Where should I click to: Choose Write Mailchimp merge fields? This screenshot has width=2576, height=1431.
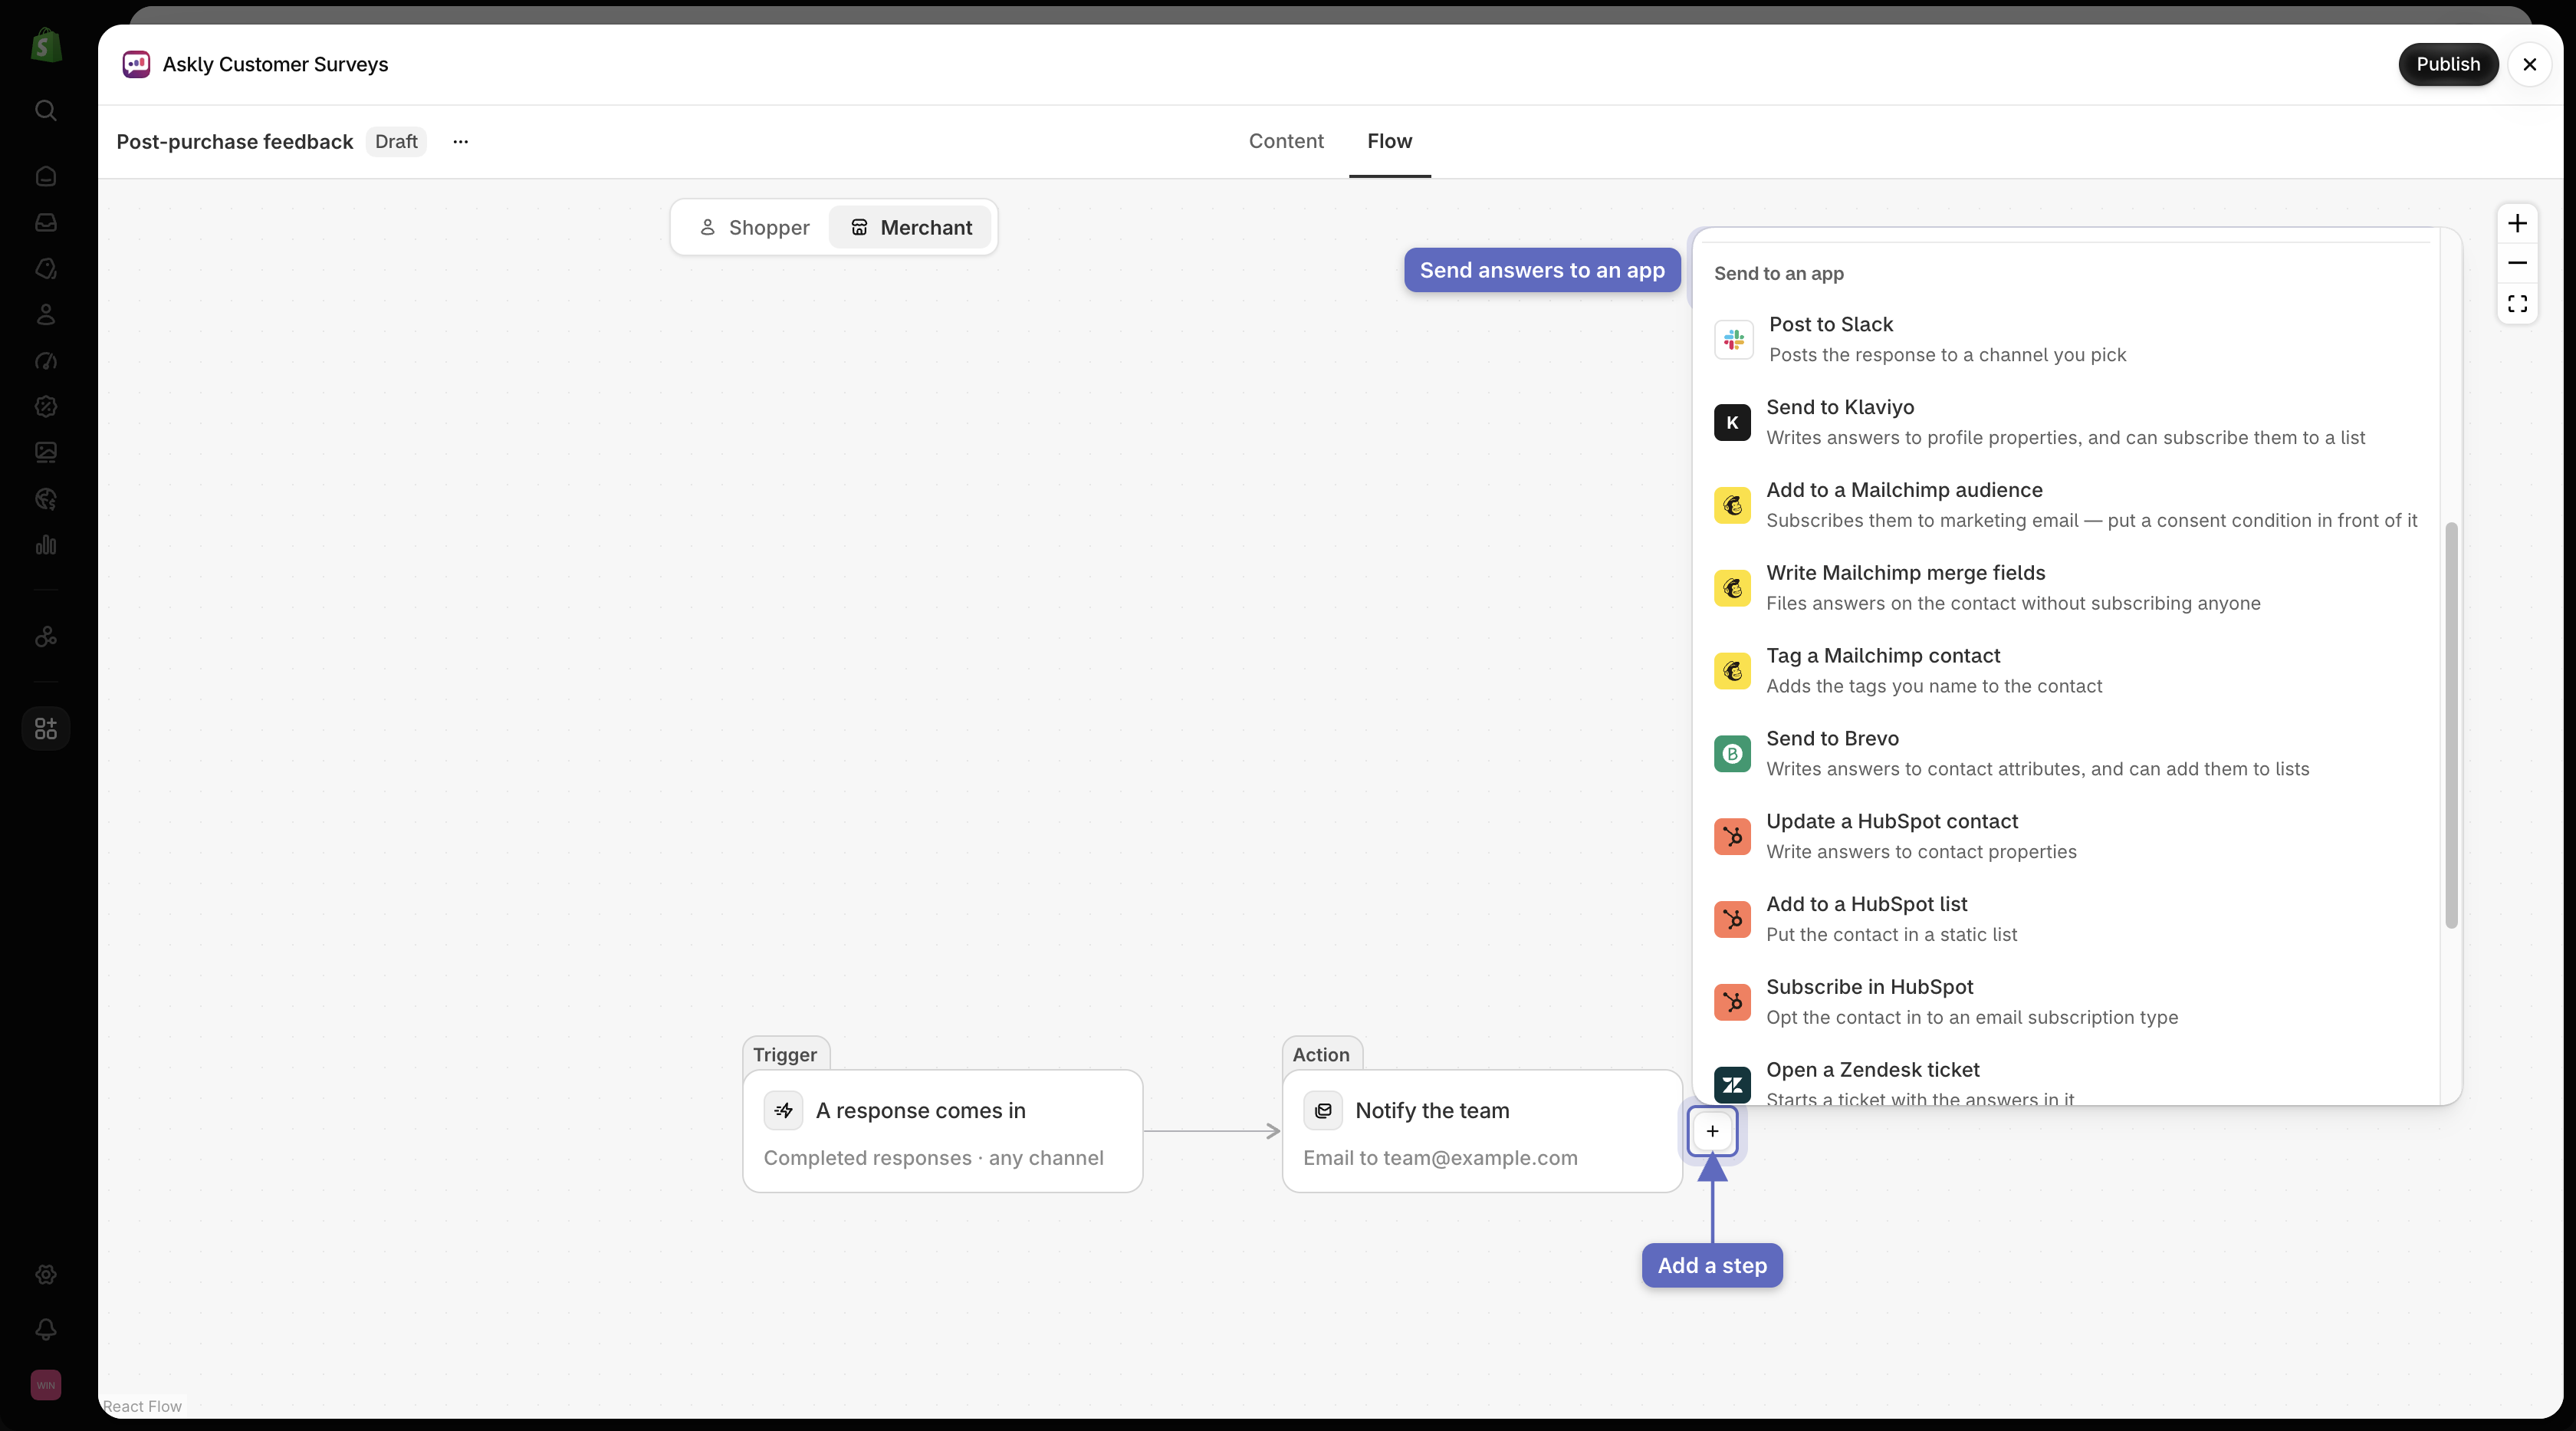coord(2066,588)
